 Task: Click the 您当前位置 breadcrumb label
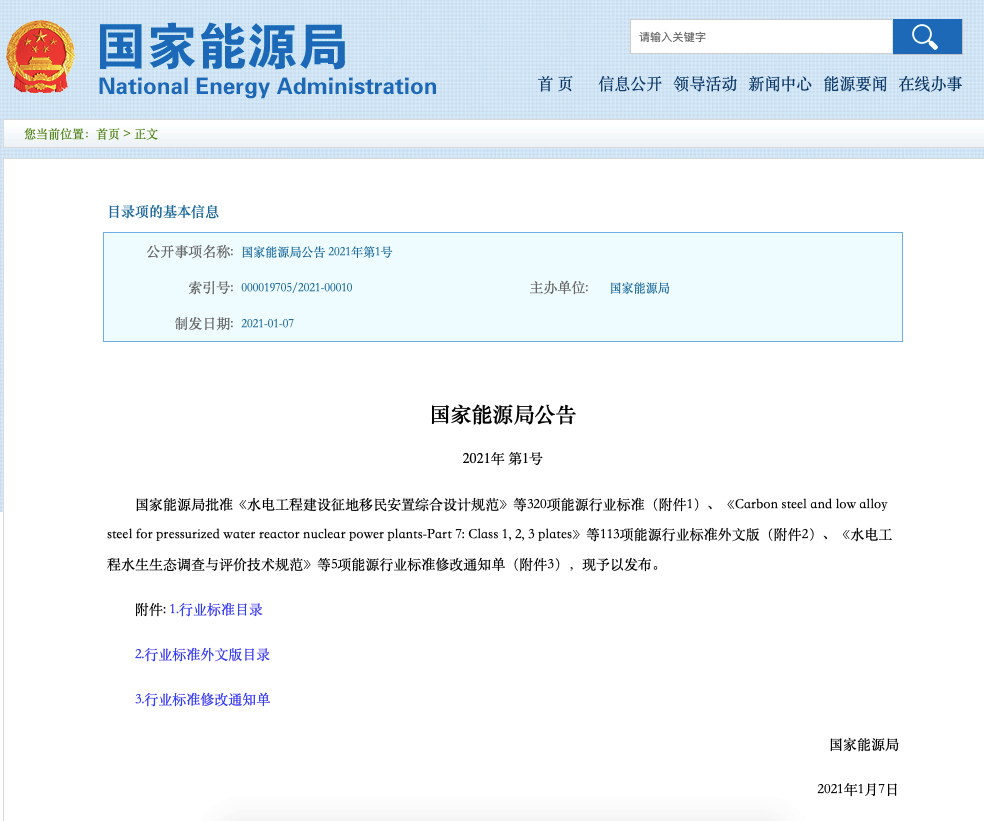pos(56,134)
